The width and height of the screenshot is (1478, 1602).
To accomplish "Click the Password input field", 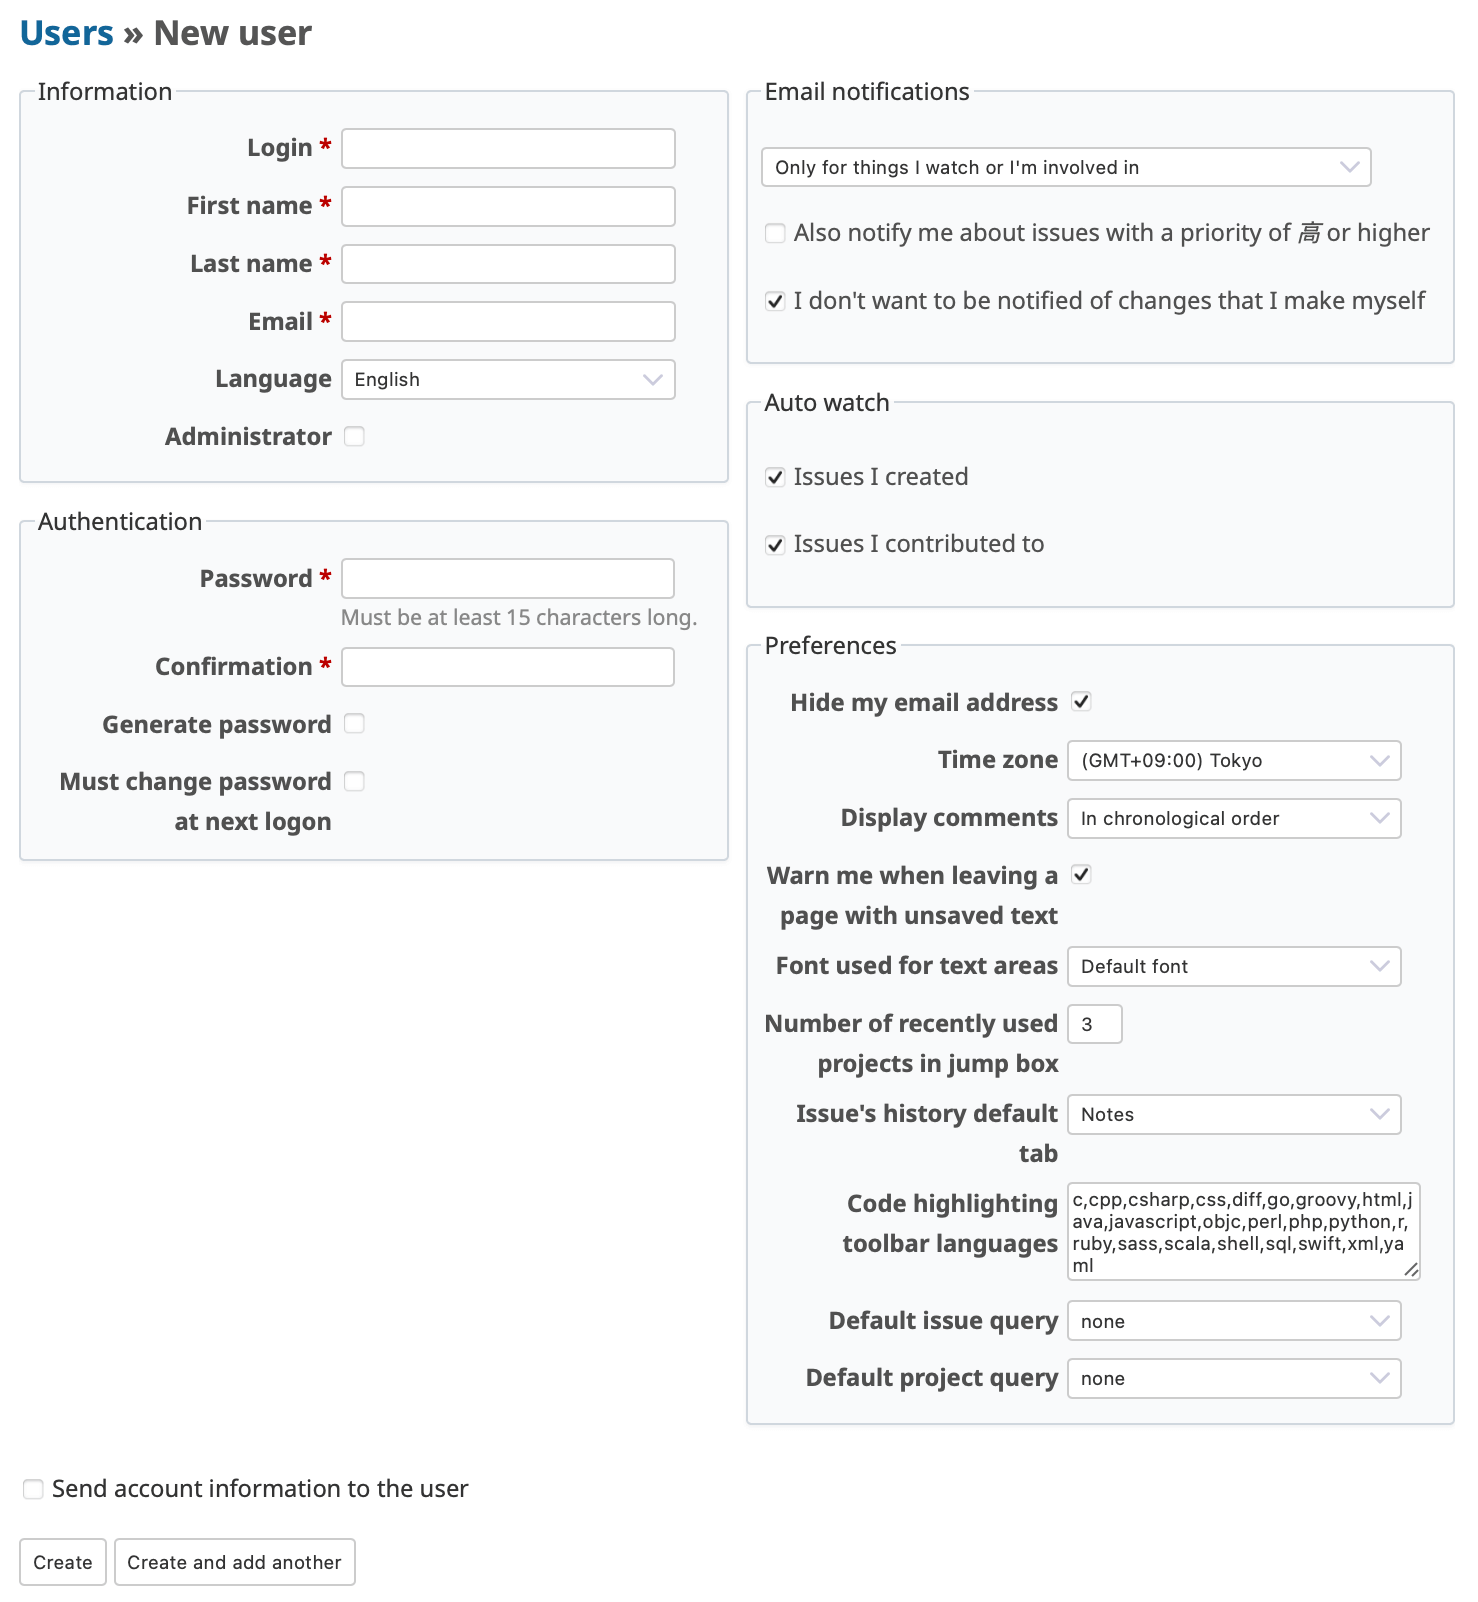I will [x=508, y=579].
